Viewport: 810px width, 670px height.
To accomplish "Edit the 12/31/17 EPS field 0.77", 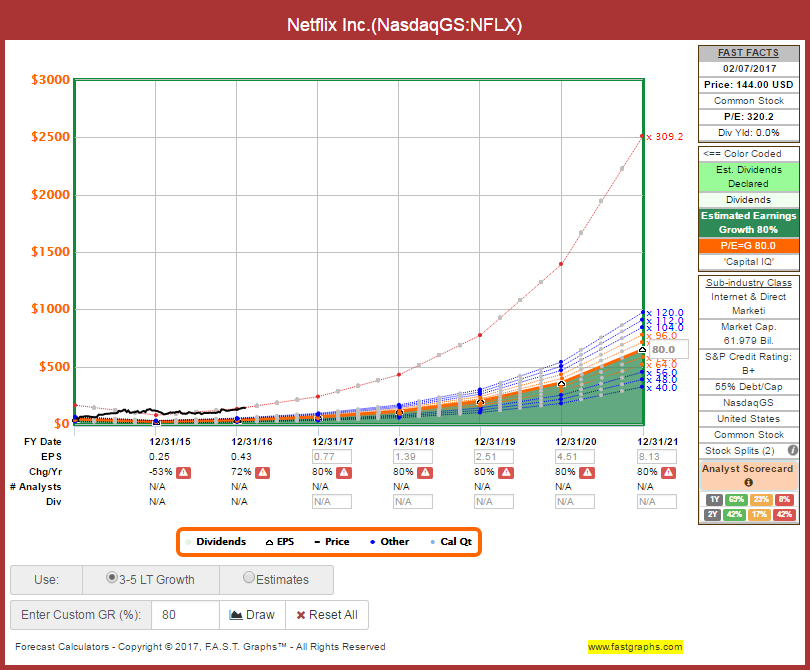I will click(332, 457).
